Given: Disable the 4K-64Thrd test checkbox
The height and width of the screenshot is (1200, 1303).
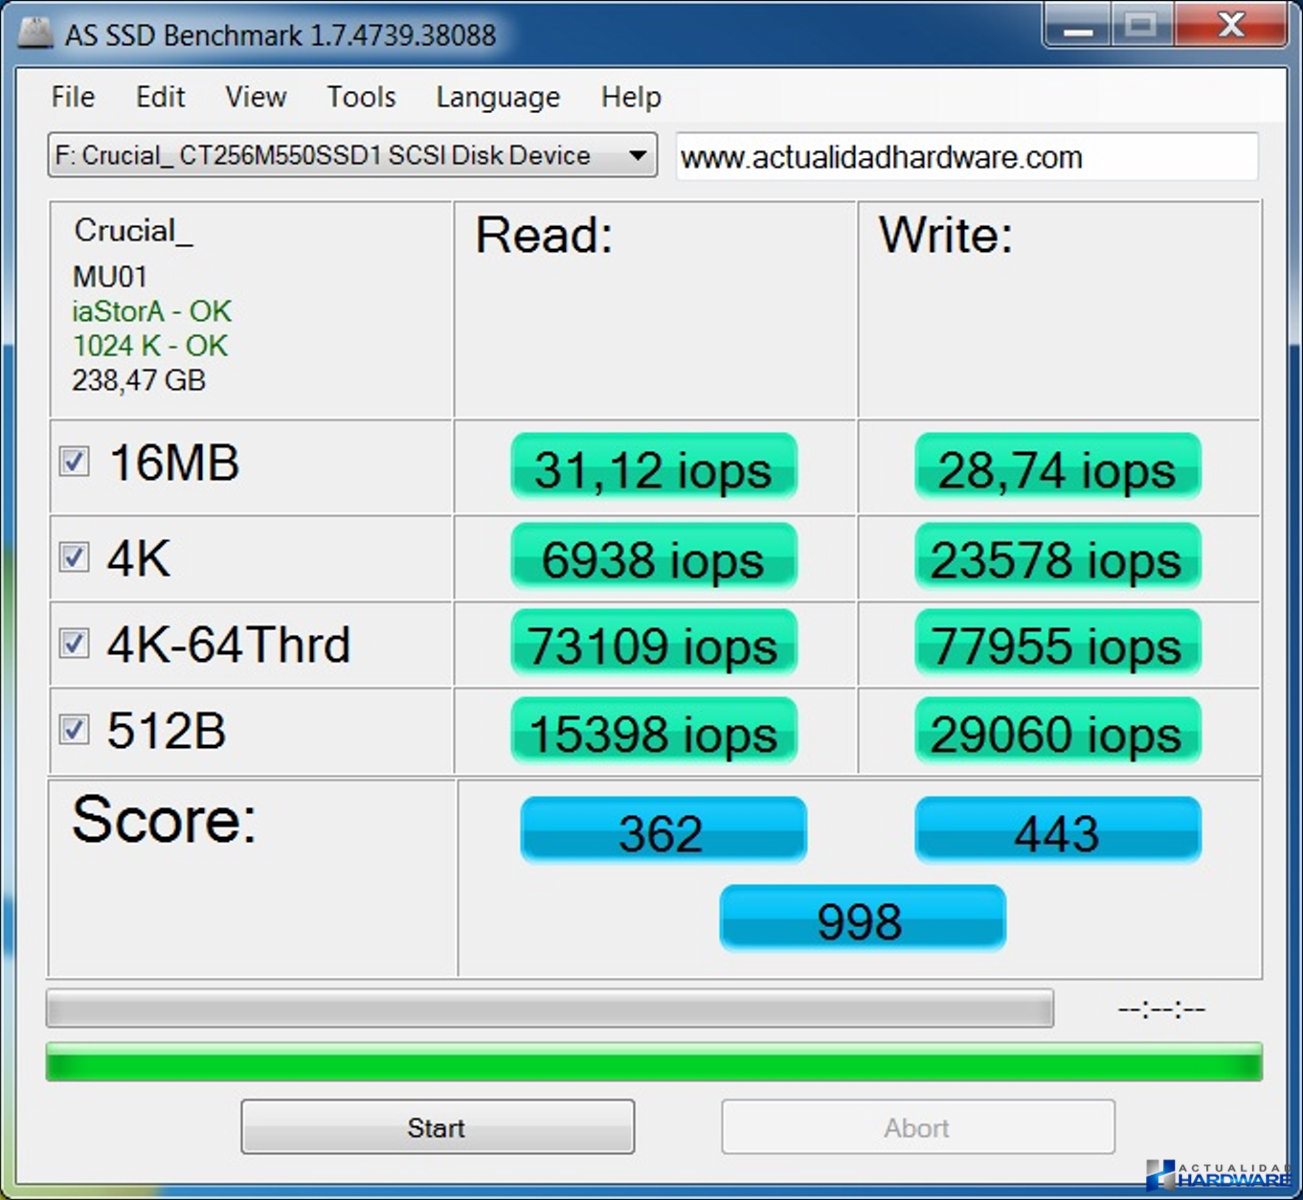Looking at the screenshot, I should (x=75, y=643).
